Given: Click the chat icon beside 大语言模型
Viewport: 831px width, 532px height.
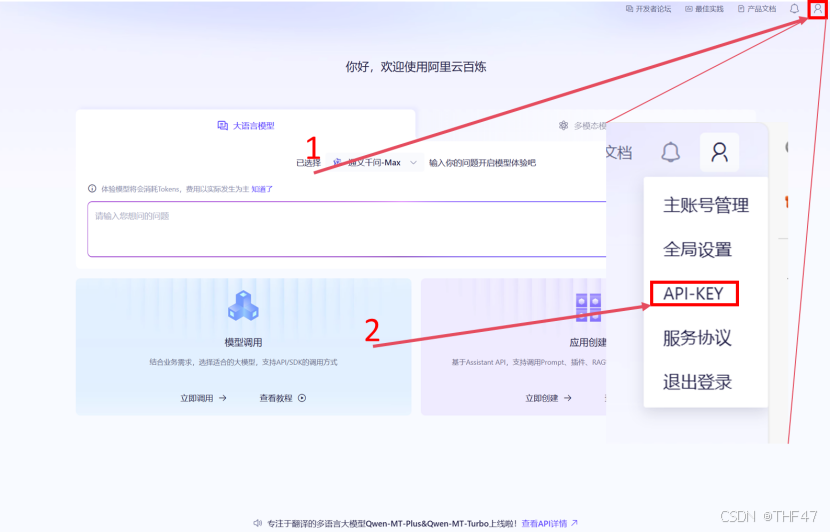Looking at the screenshot, I should 223,126.
